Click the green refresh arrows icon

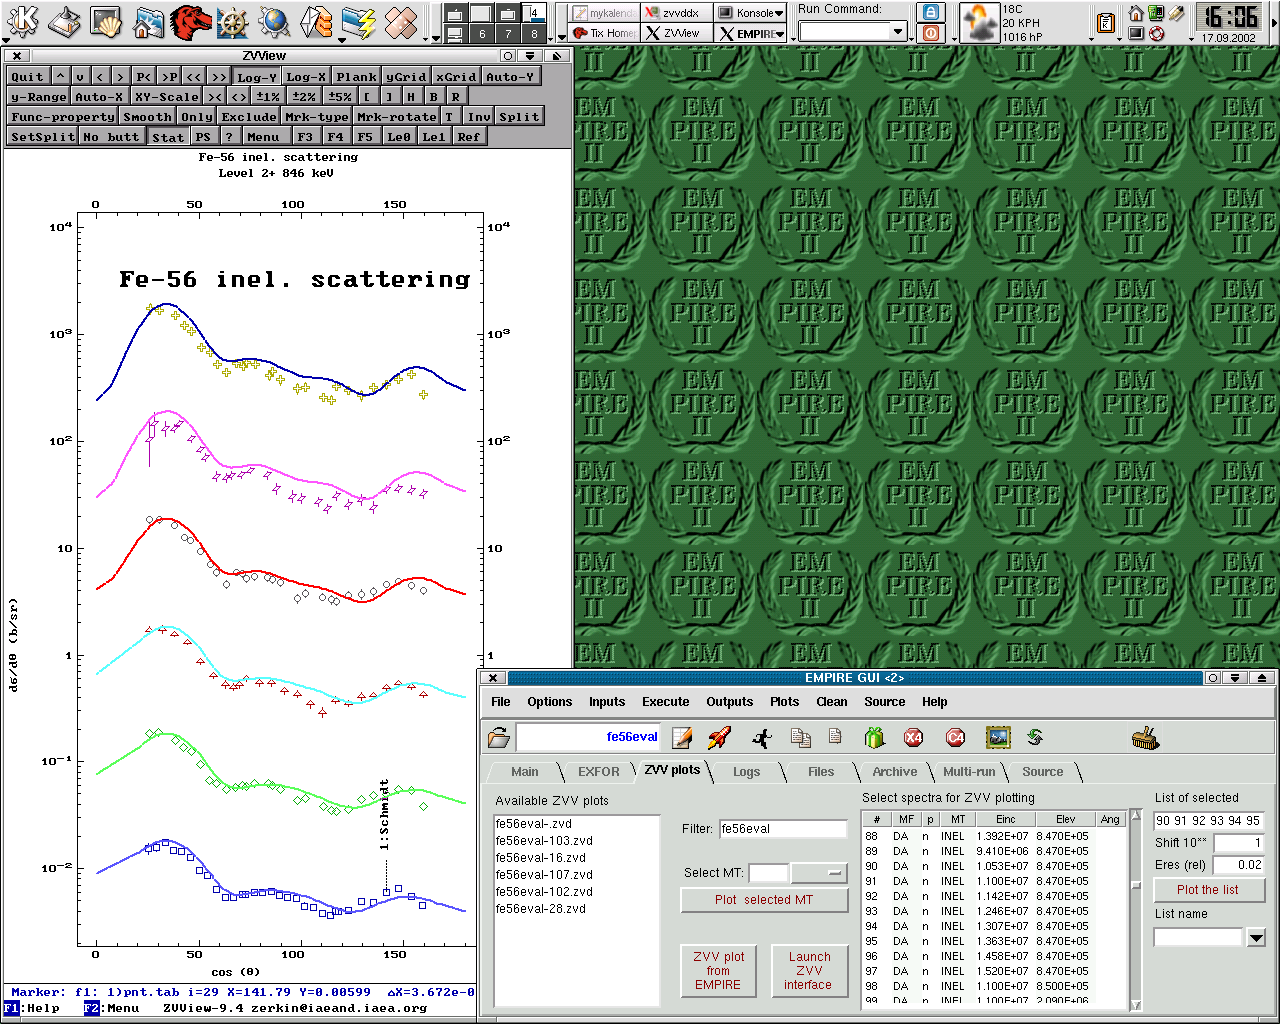[x=1035, y=737]
